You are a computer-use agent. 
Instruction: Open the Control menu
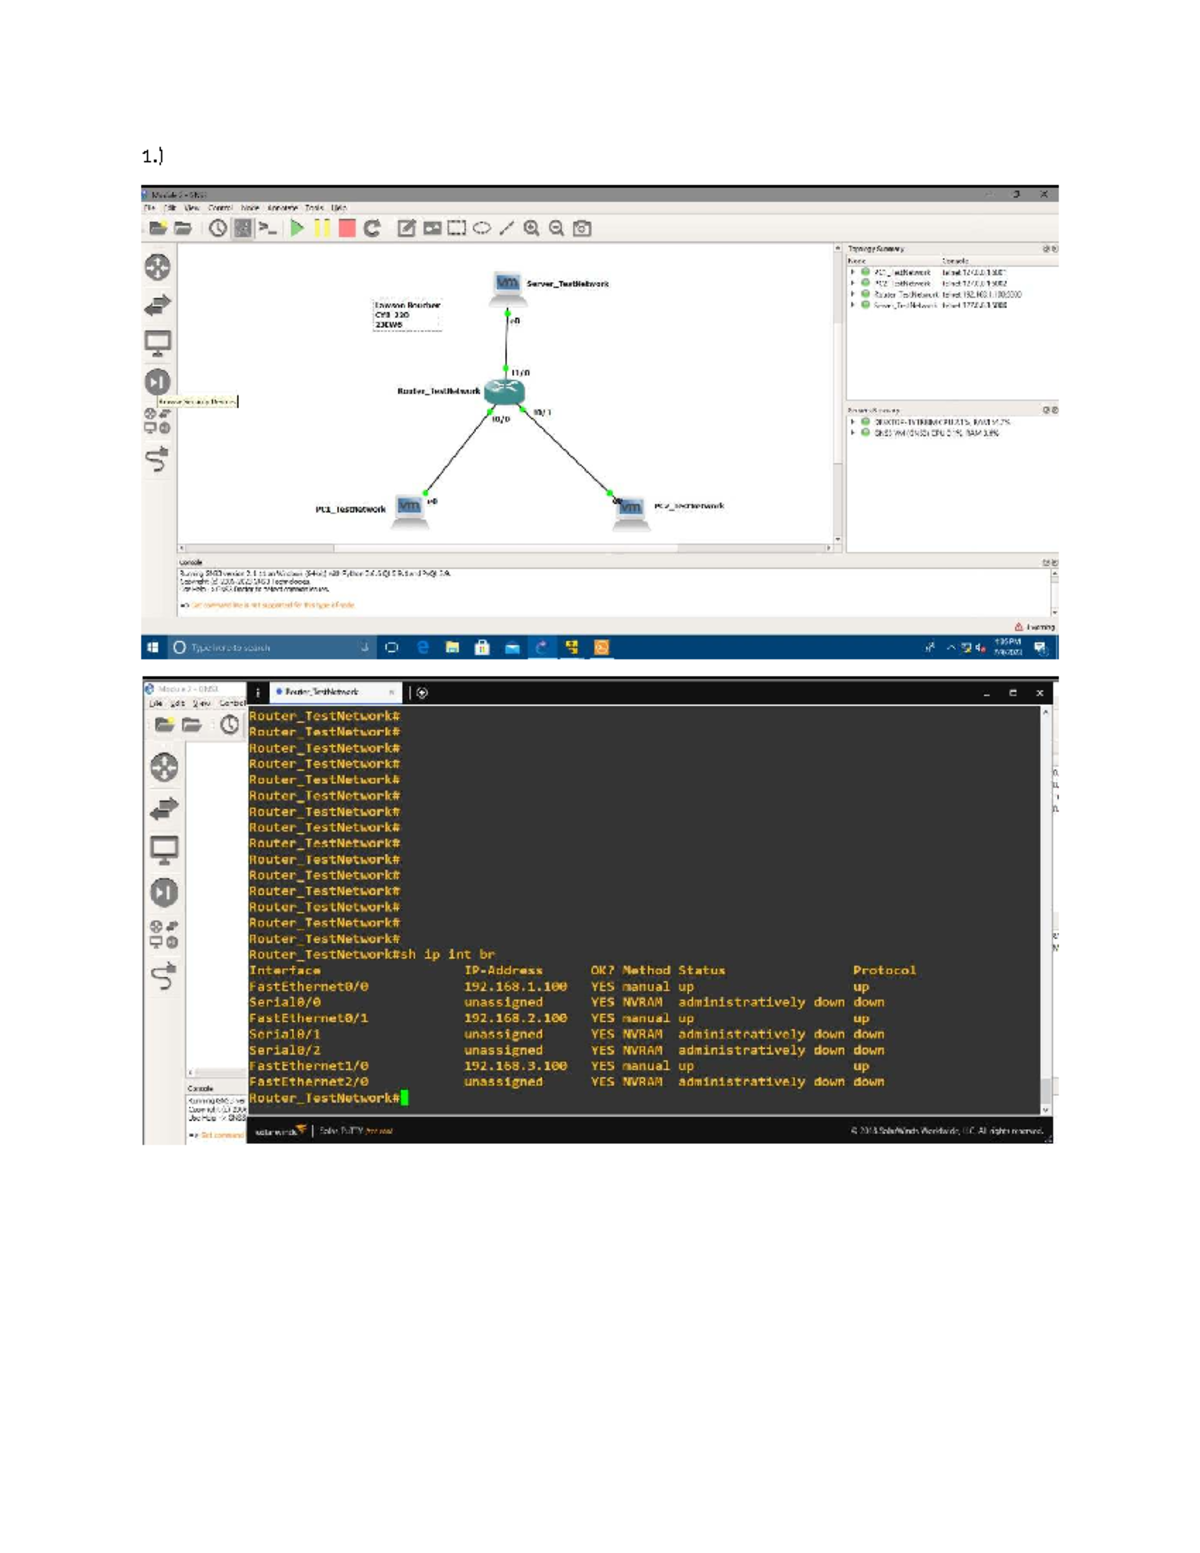coord(220,208)
